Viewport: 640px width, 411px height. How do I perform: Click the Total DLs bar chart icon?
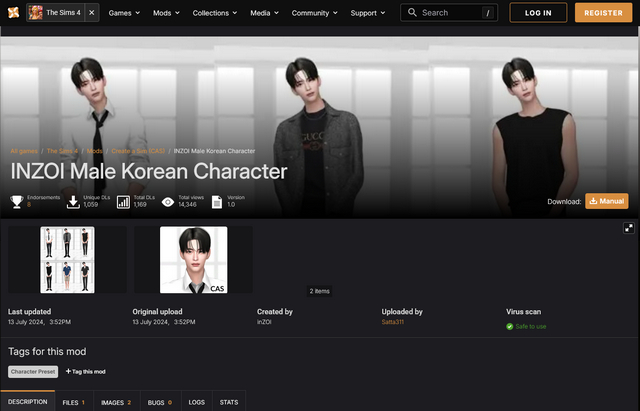click(x=123, y=202)
